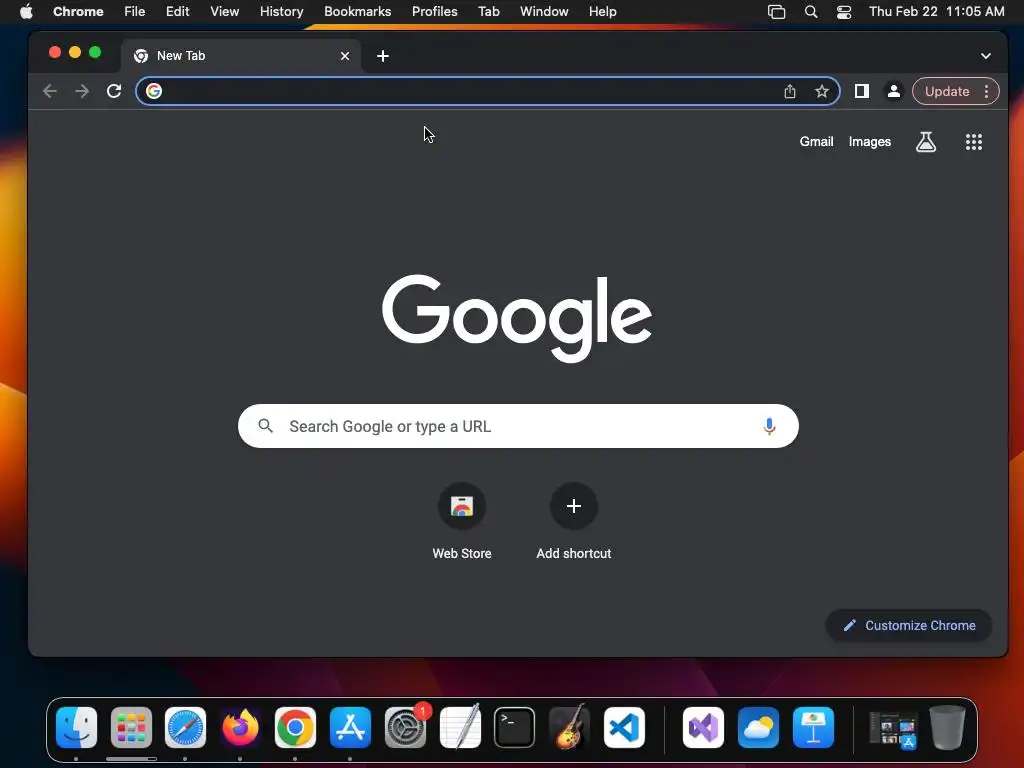Open the History menu
This screenshot has width=1024, height=768.
point(281,11)
